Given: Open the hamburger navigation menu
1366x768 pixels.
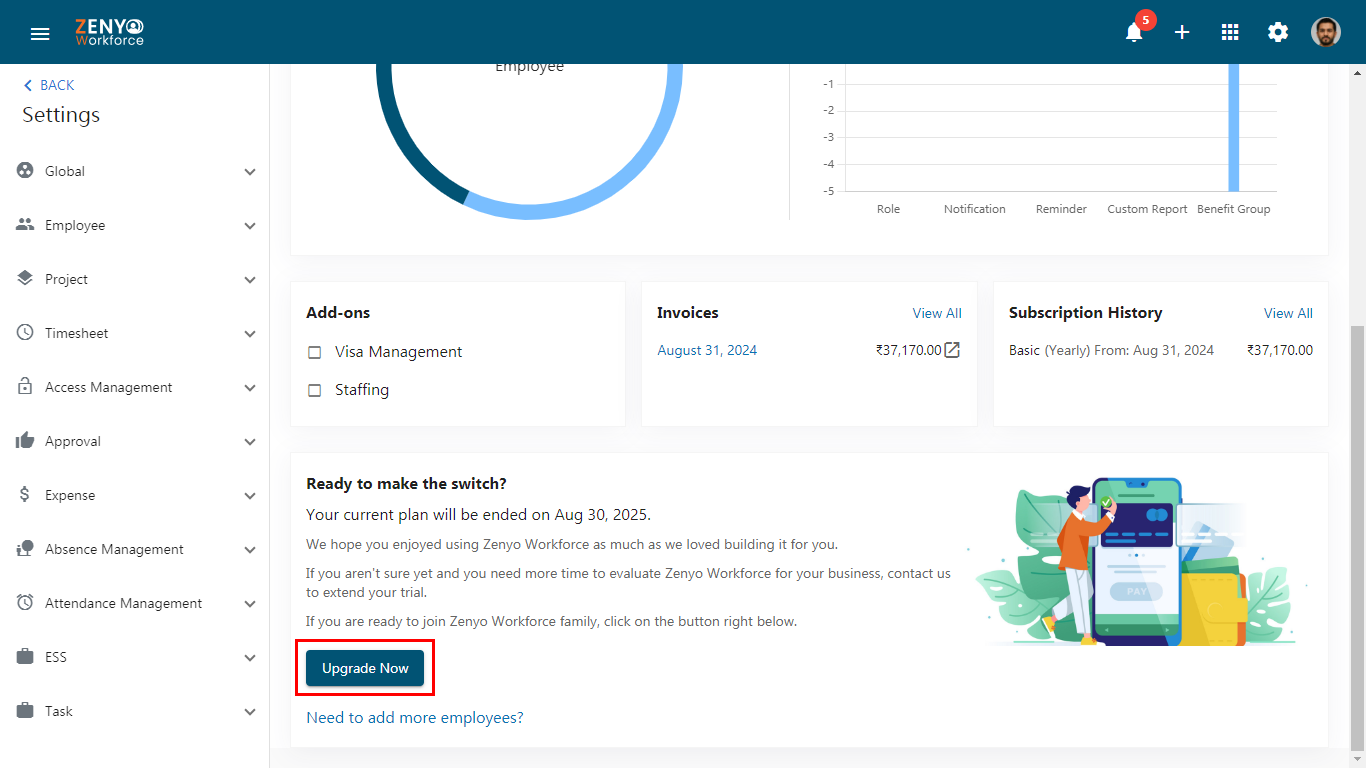Looking at the screenshot, I should point(40,33).
